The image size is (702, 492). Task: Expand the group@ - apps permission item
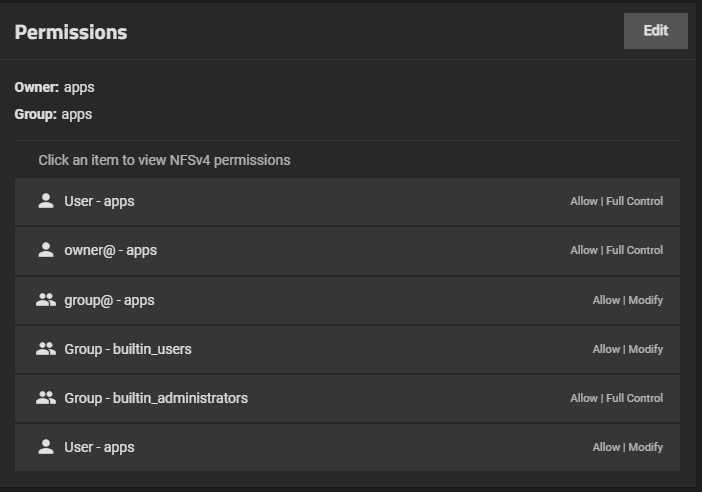[347, 300]
